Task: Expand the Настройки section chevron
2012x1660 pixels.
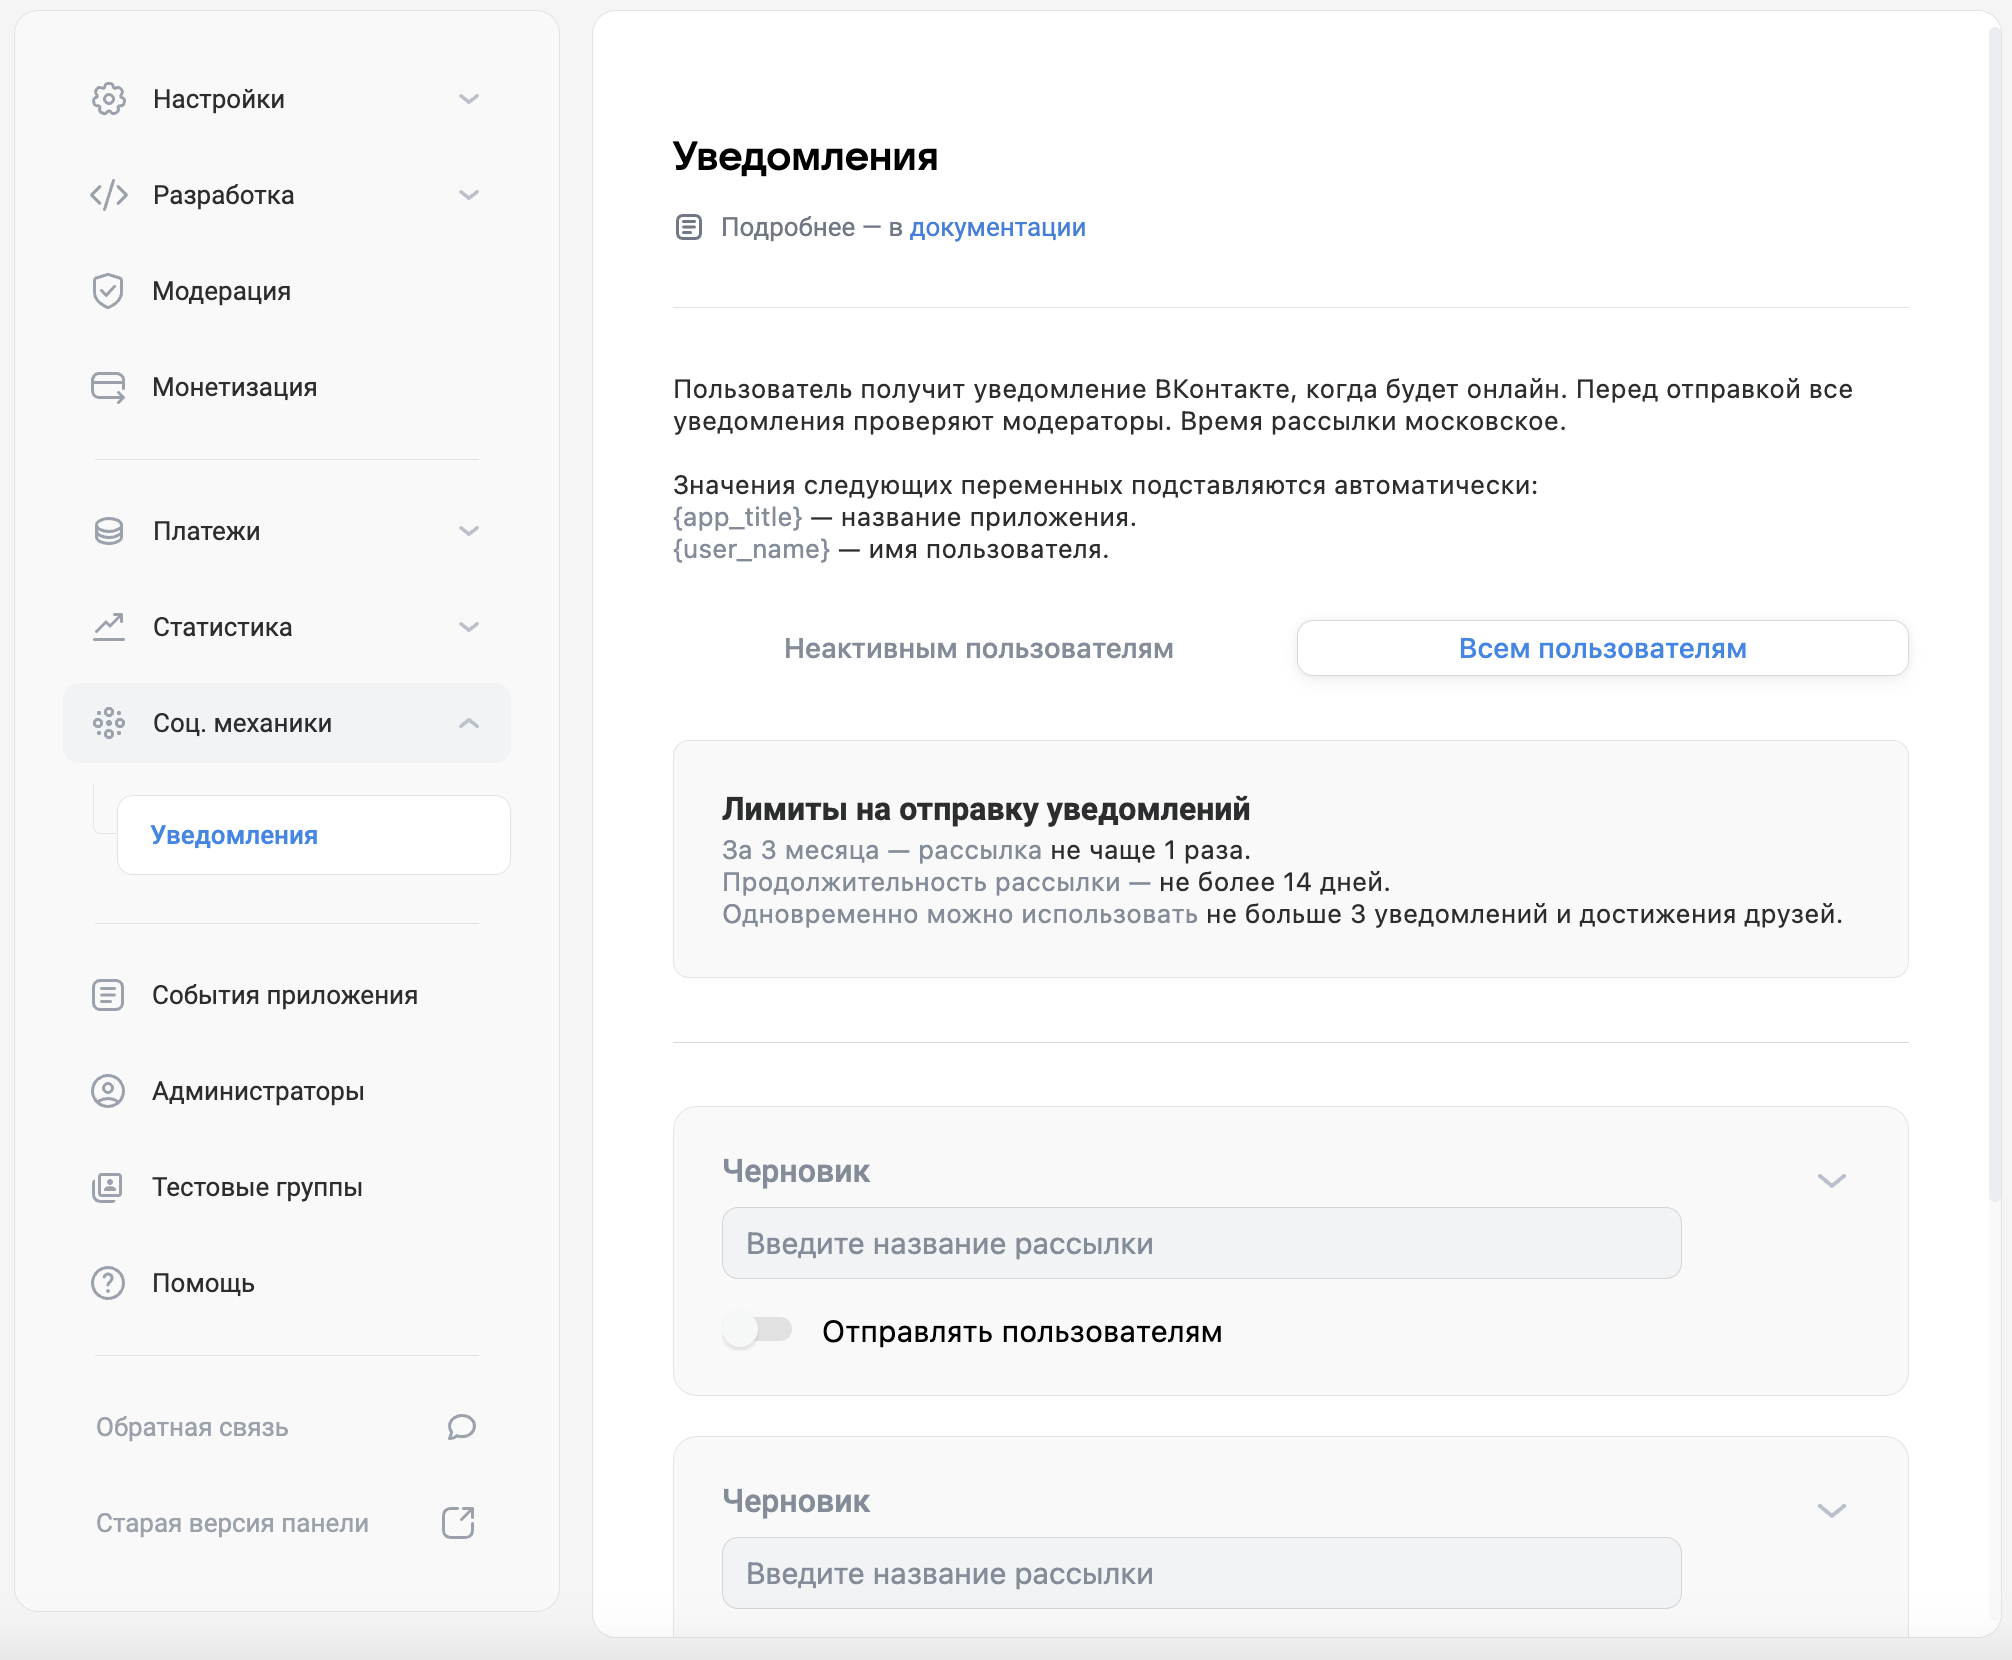Action: point(469,98)
